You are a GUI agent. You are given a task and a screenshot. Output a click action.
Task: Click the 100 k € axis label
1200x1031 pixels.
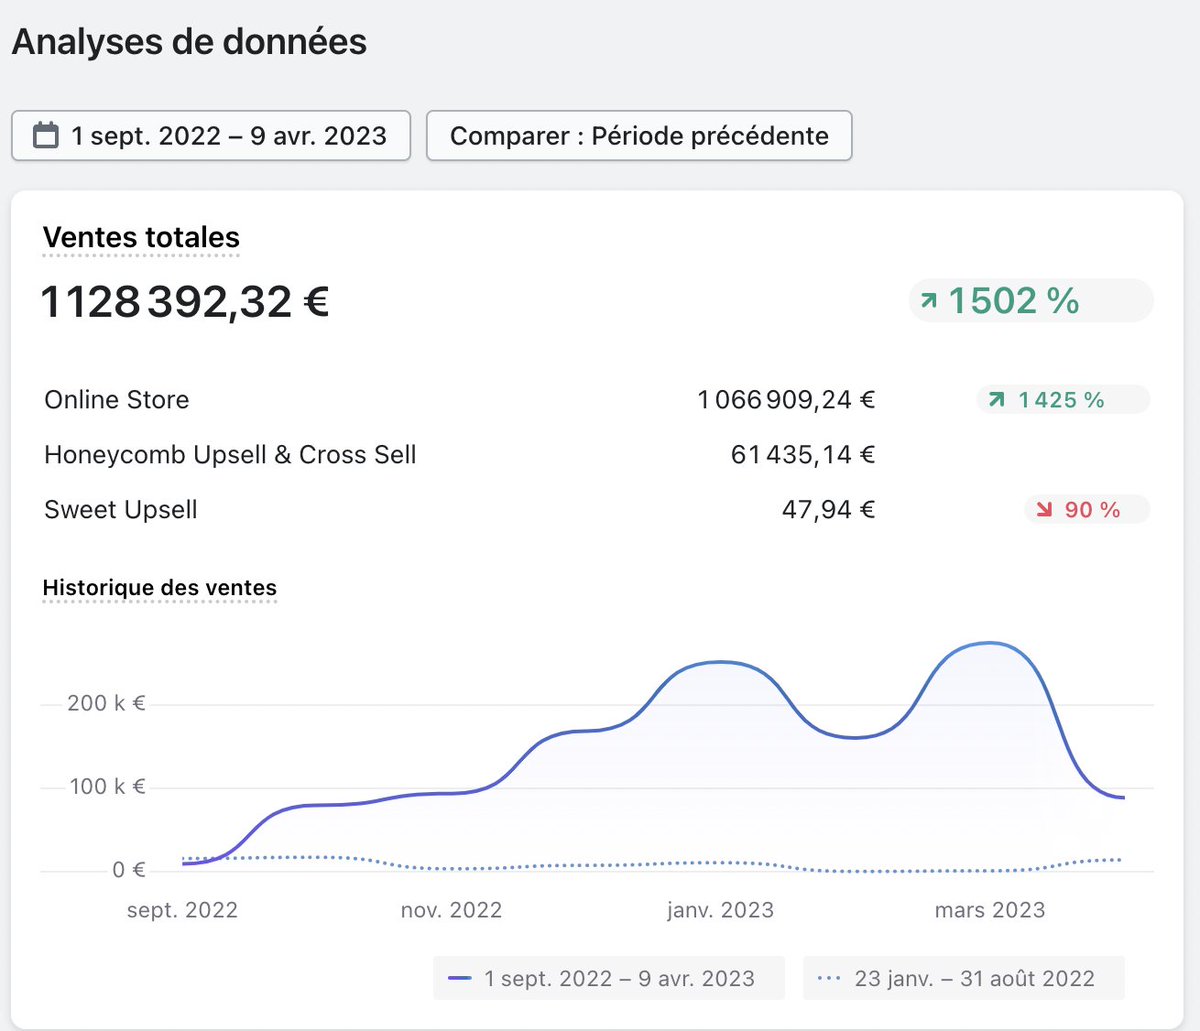(107, 787)
